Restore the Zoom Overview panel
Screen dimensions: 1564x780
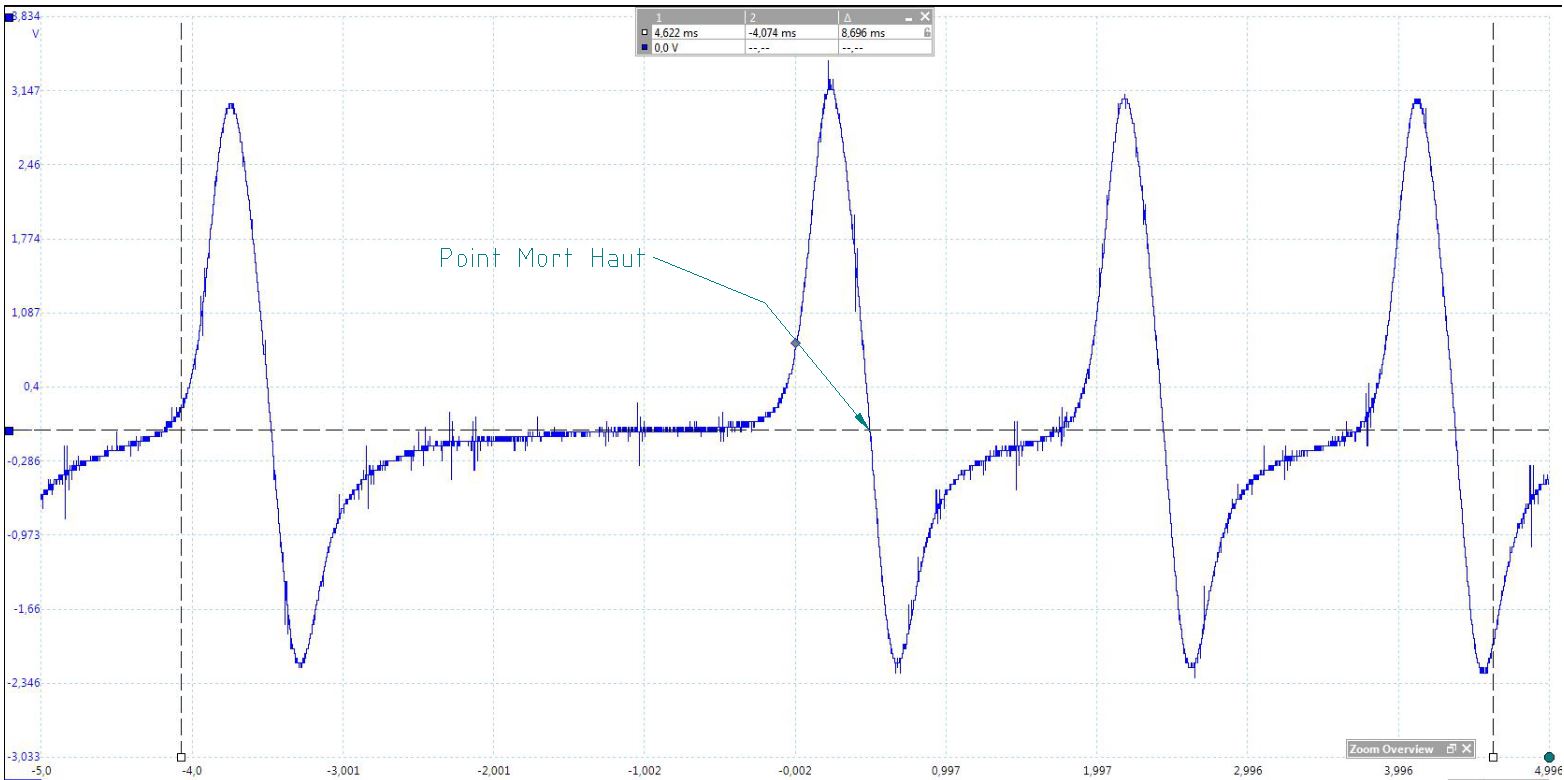[1450, 749]
